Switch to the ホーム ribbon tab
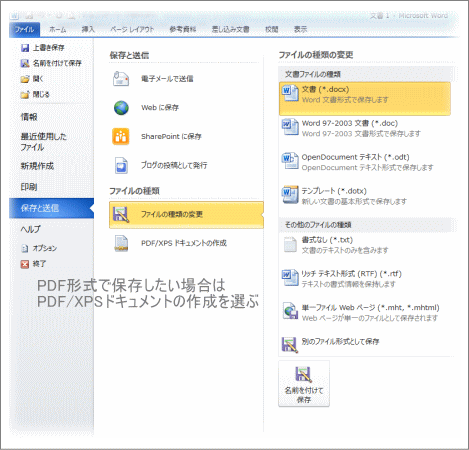Screen dimensions: 469x450 pos(58,29)
